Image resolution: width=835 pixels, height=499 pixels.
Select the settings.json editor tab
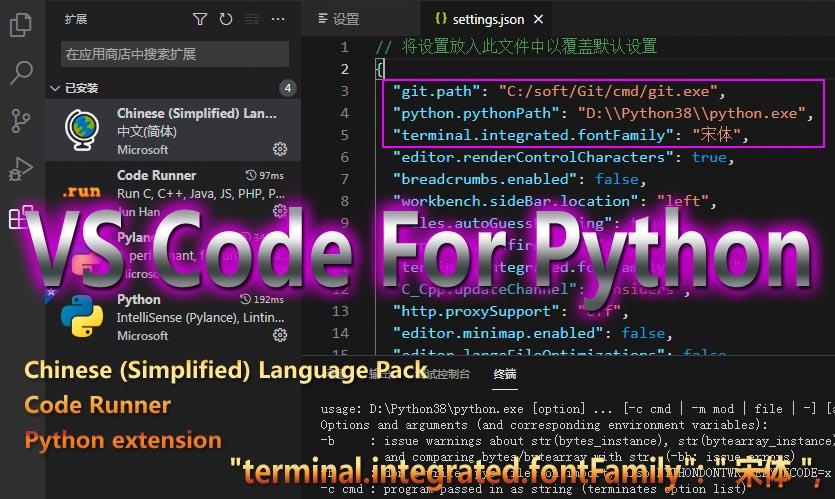point(488,20)
